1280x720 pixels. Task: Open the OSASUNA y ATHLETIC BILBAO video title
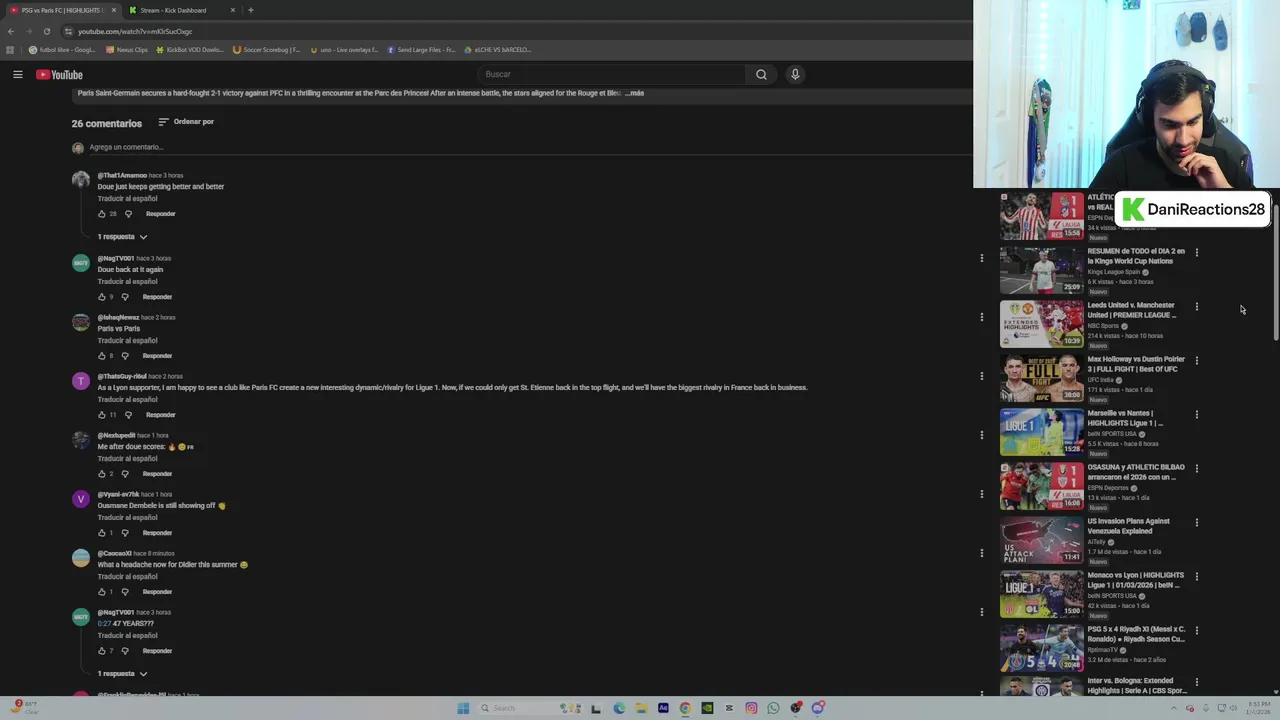click(x=1136, y=472)
